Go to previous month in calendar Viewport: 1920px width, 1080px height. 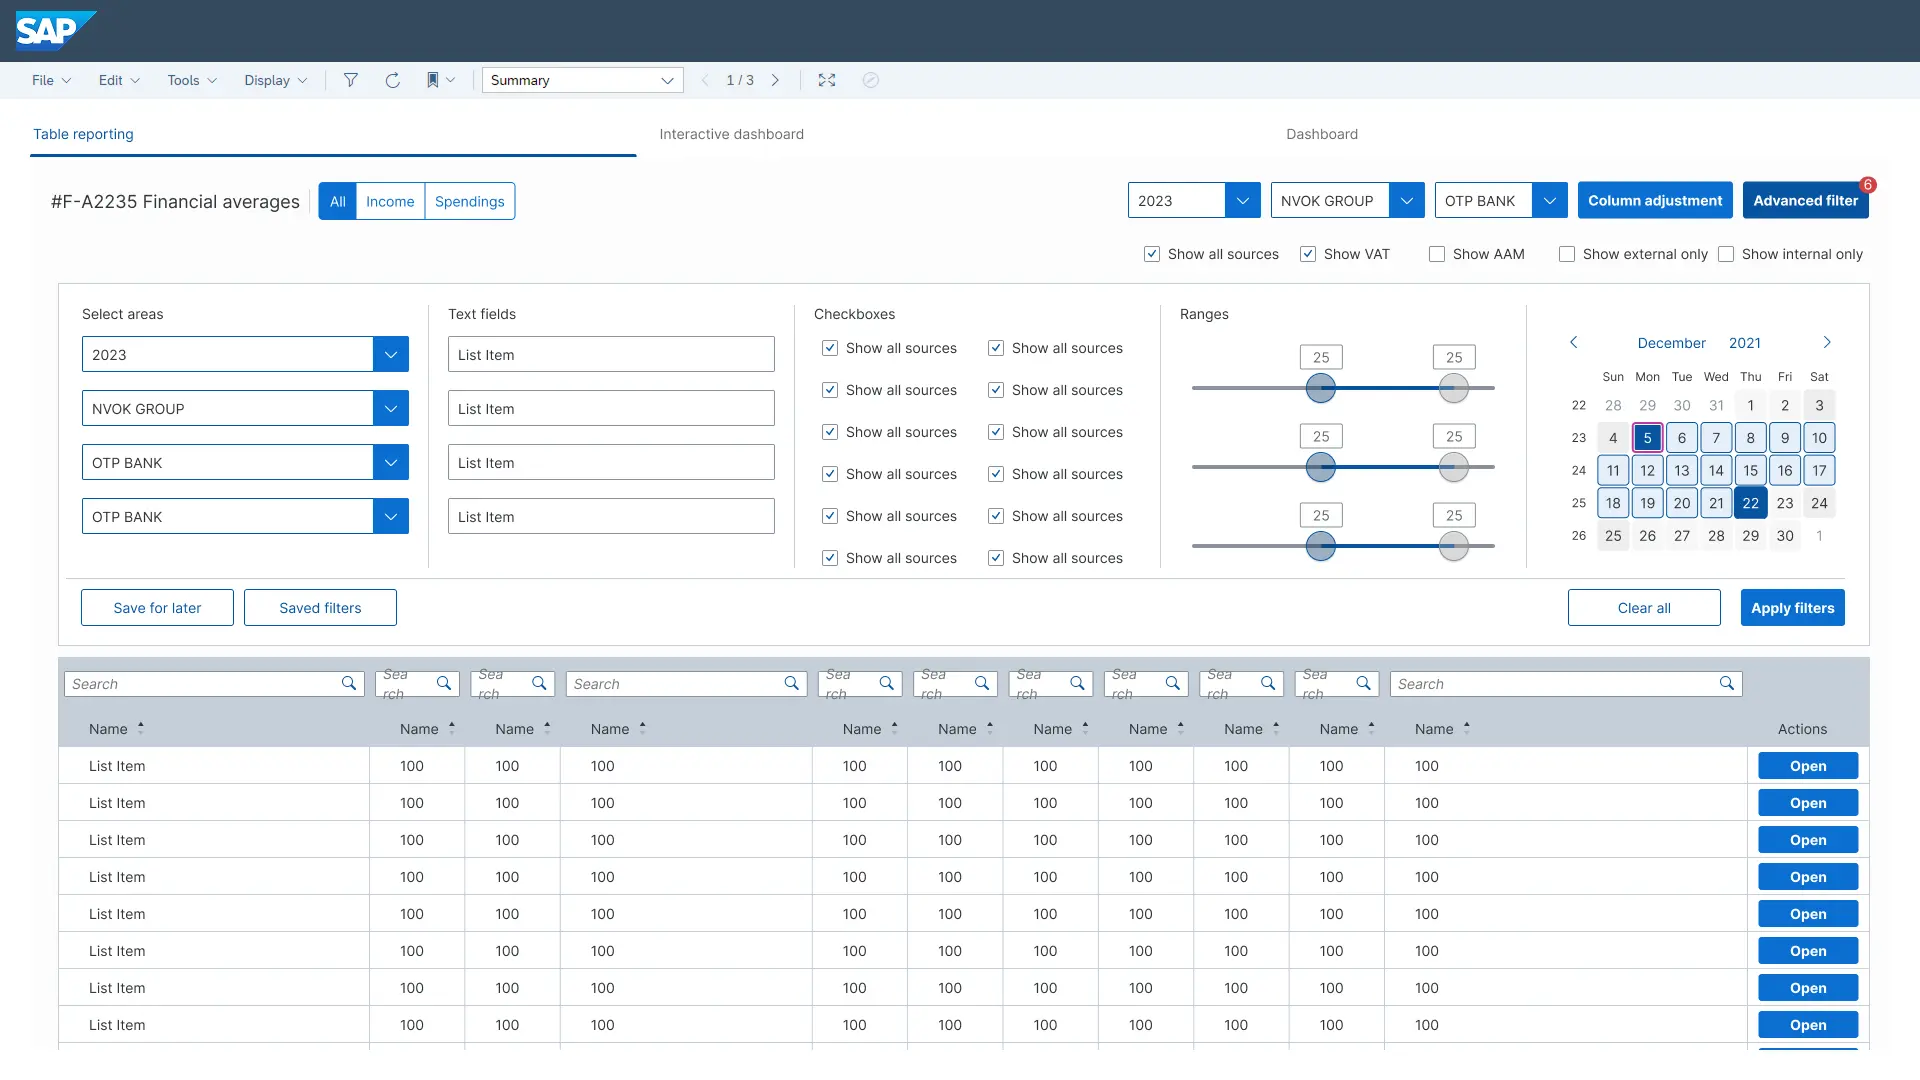pyautogui.click(x=1574, y=343)
